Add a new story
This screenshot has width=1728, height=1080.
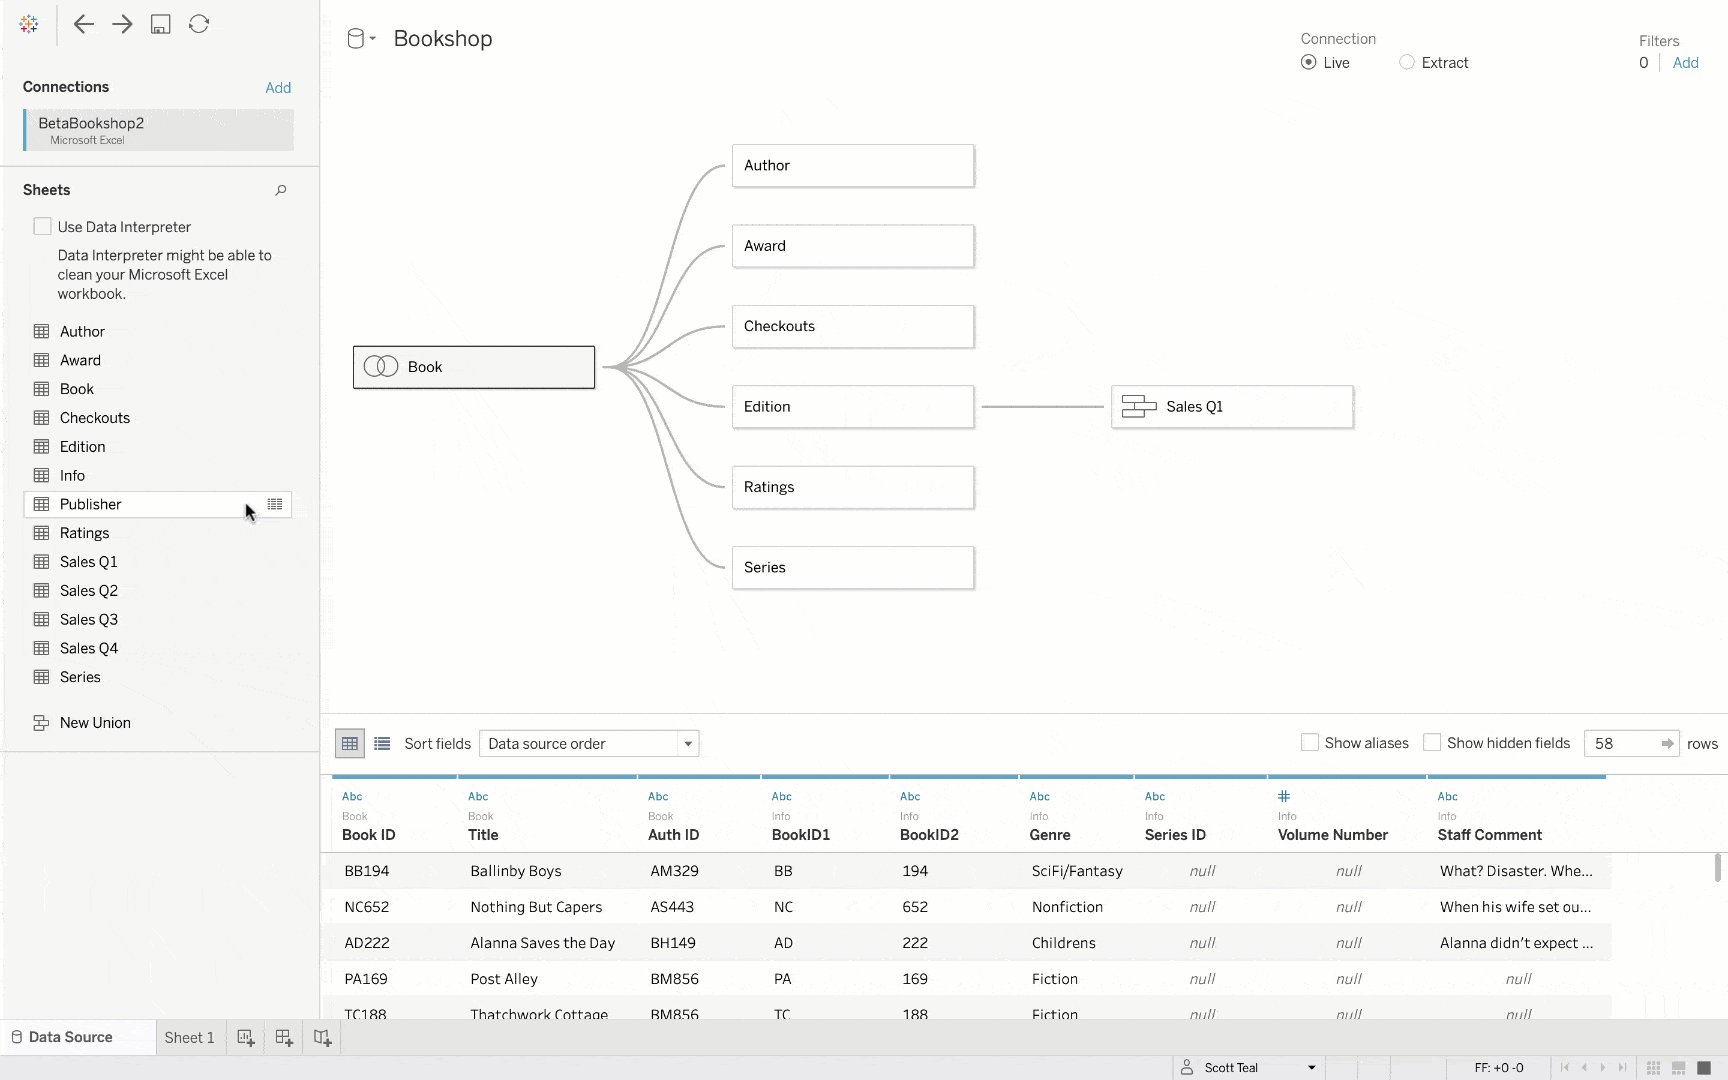click(322, 1037)
